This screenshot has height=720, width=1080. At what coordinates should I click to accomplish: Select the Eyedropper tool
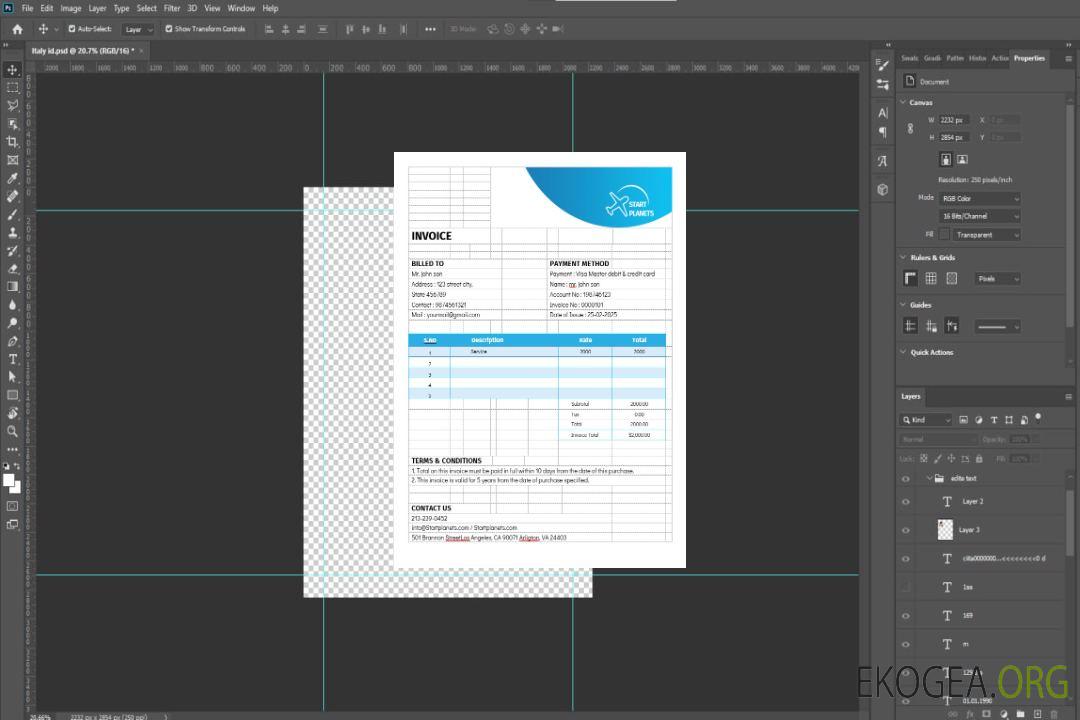tap(13, 178)
